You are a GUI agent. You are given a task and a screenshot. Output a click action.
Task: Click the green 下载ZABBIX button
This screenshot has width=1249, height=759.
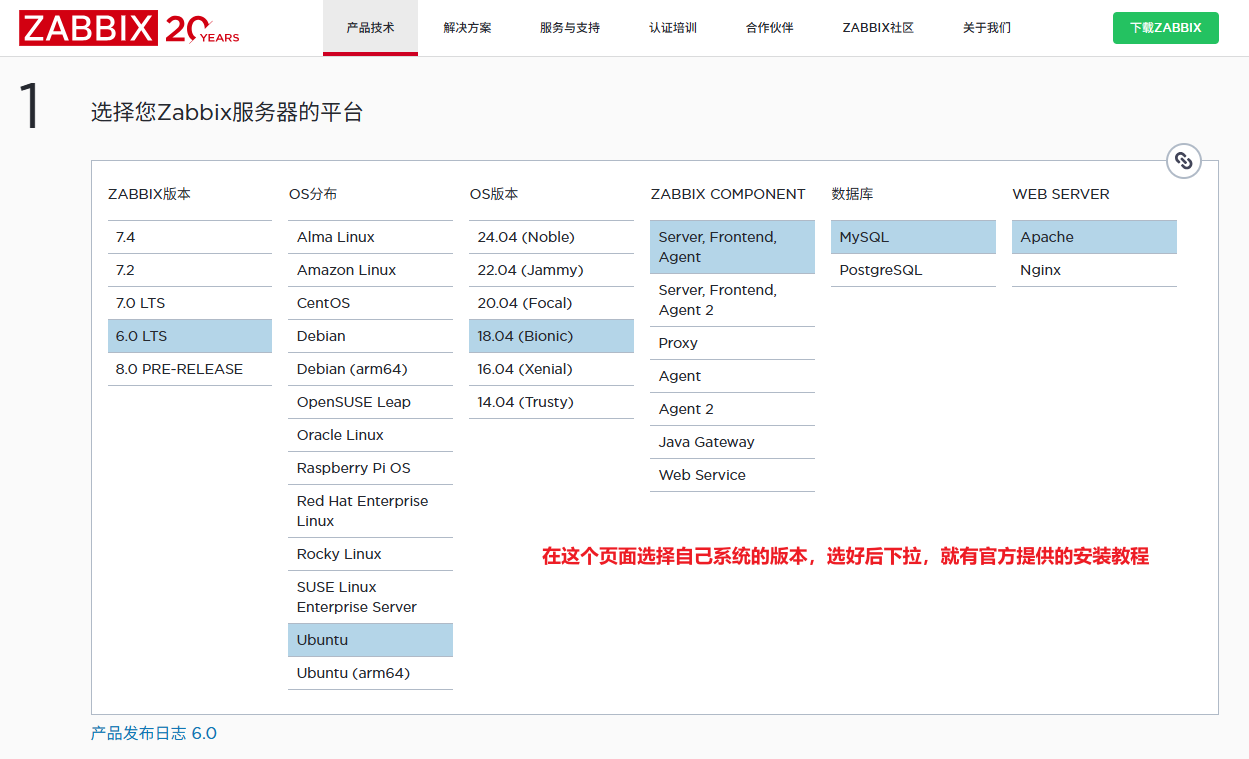click(x=1166, y=28)
